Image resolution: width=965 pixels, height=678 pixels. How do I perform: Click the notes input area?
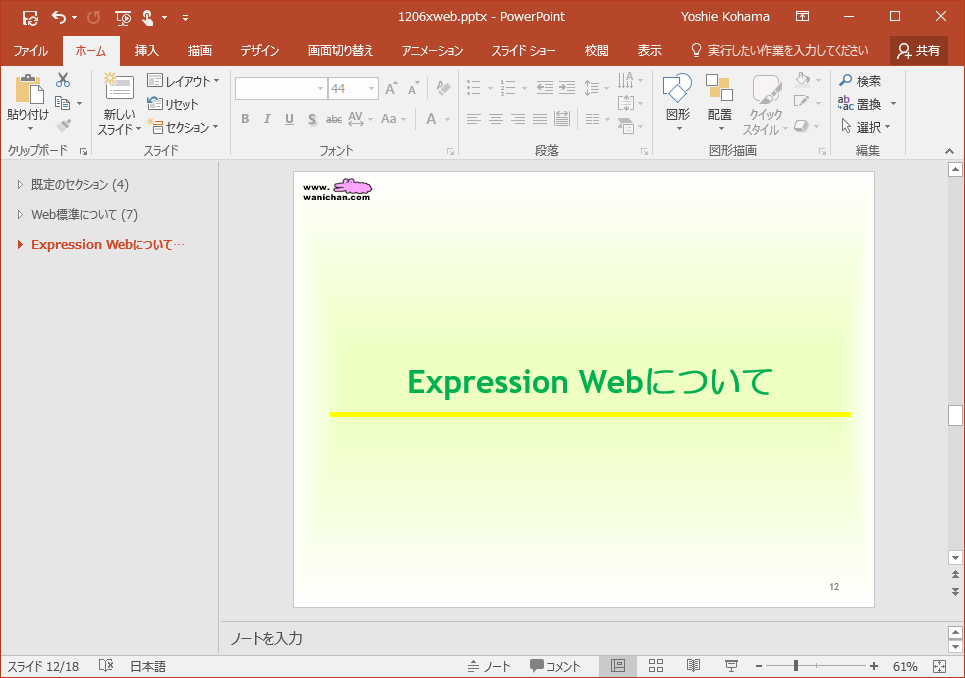583,638
